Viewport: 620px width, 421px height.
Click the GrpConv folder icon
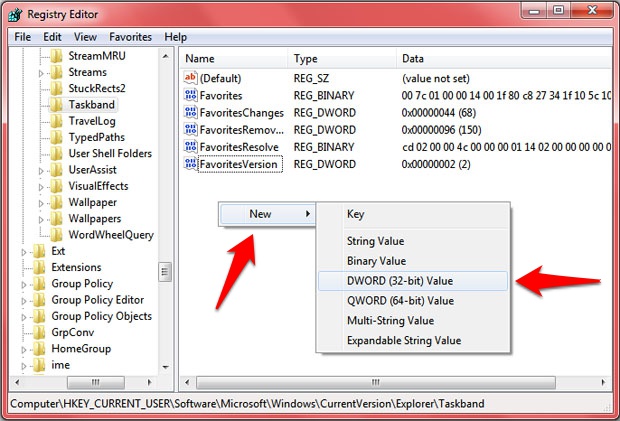[x=39, y=332]
